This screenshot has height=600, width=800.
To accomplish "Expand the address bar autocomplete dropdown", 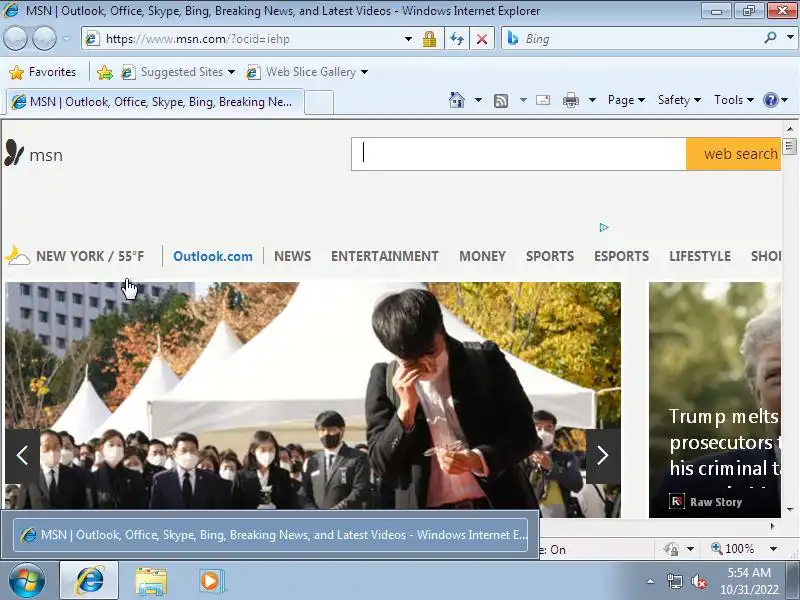I will coord(408,39).
